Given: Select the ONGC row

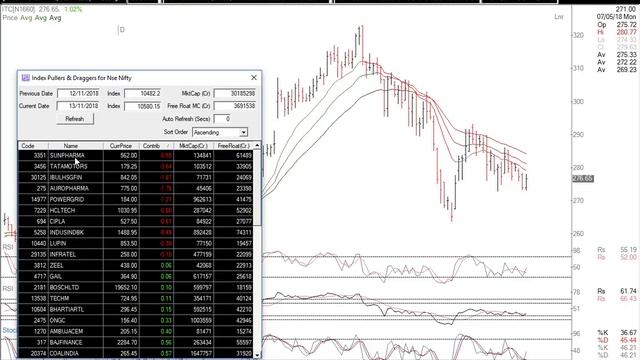Looking at the screenshot, I should click(x=136, y=321).
